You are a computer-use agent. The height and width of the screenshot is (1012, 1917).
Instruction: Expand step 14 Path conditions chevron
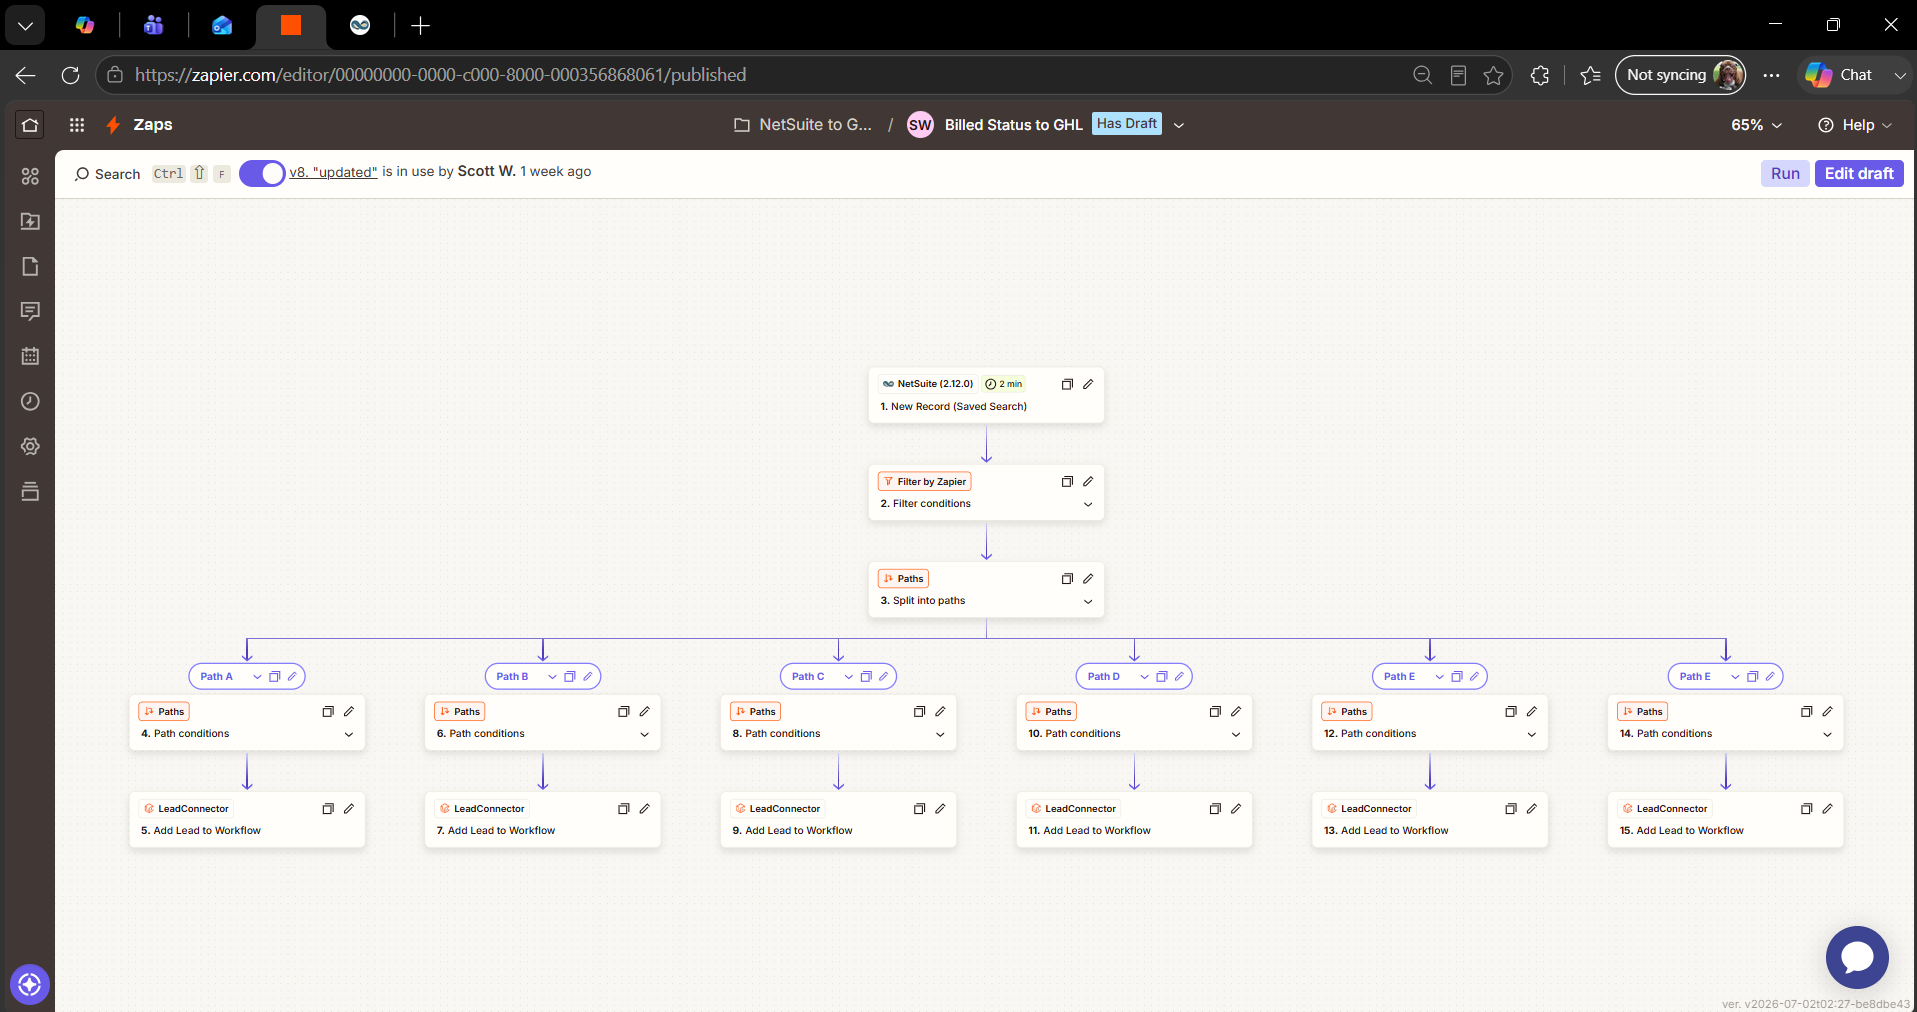point(1827,734)
